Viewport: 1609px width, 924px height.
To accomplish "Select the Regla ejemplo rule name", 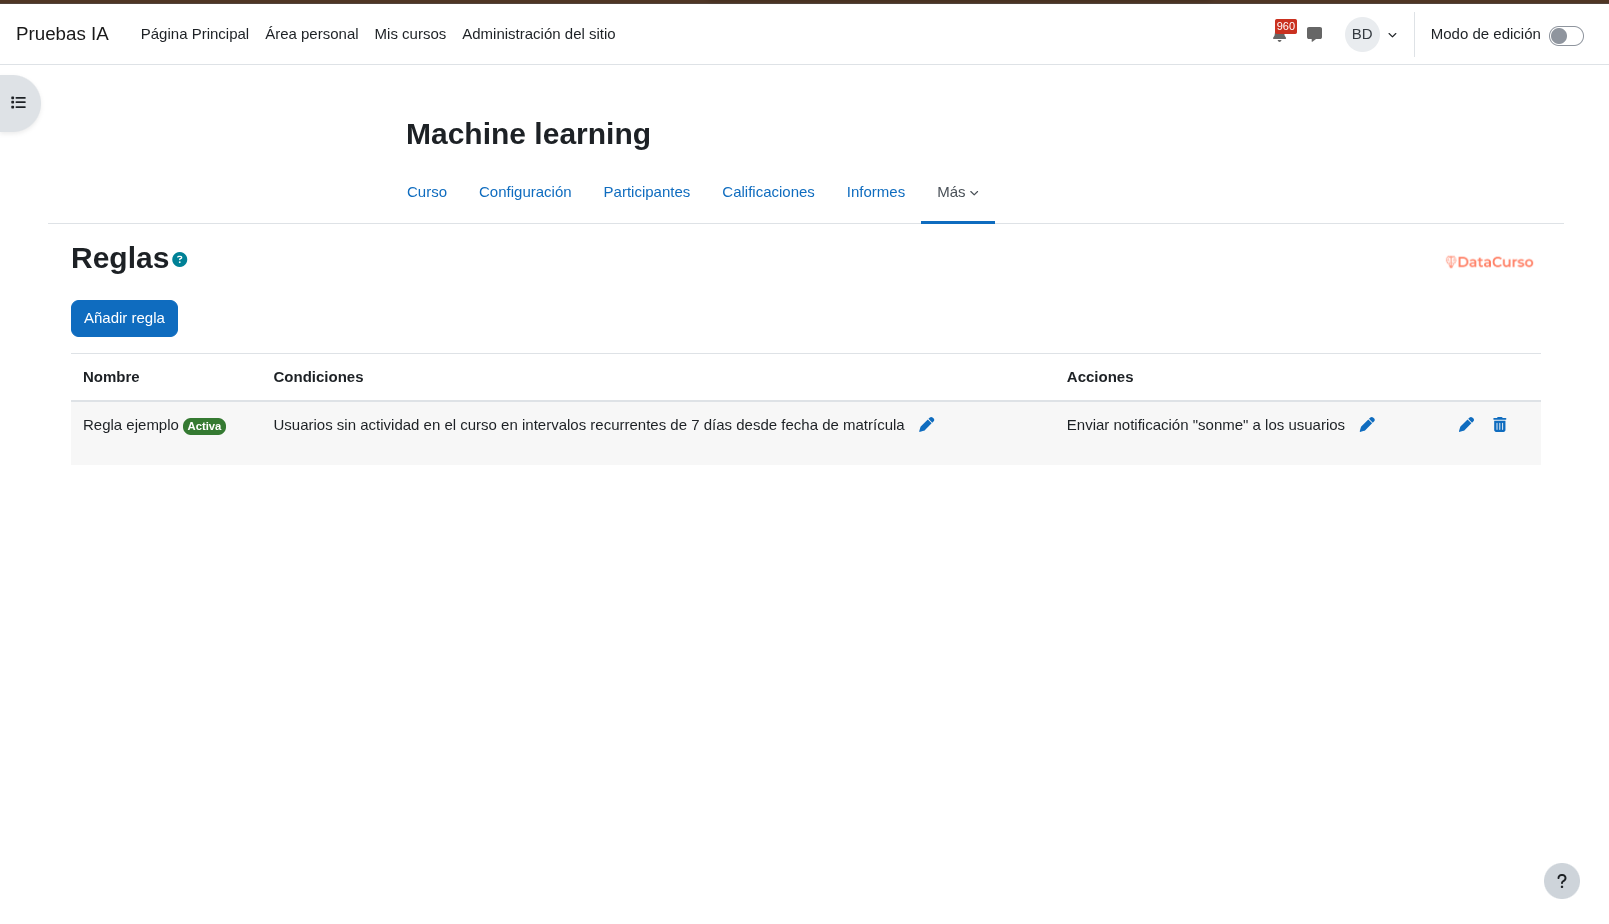I will tap(128, 424).
